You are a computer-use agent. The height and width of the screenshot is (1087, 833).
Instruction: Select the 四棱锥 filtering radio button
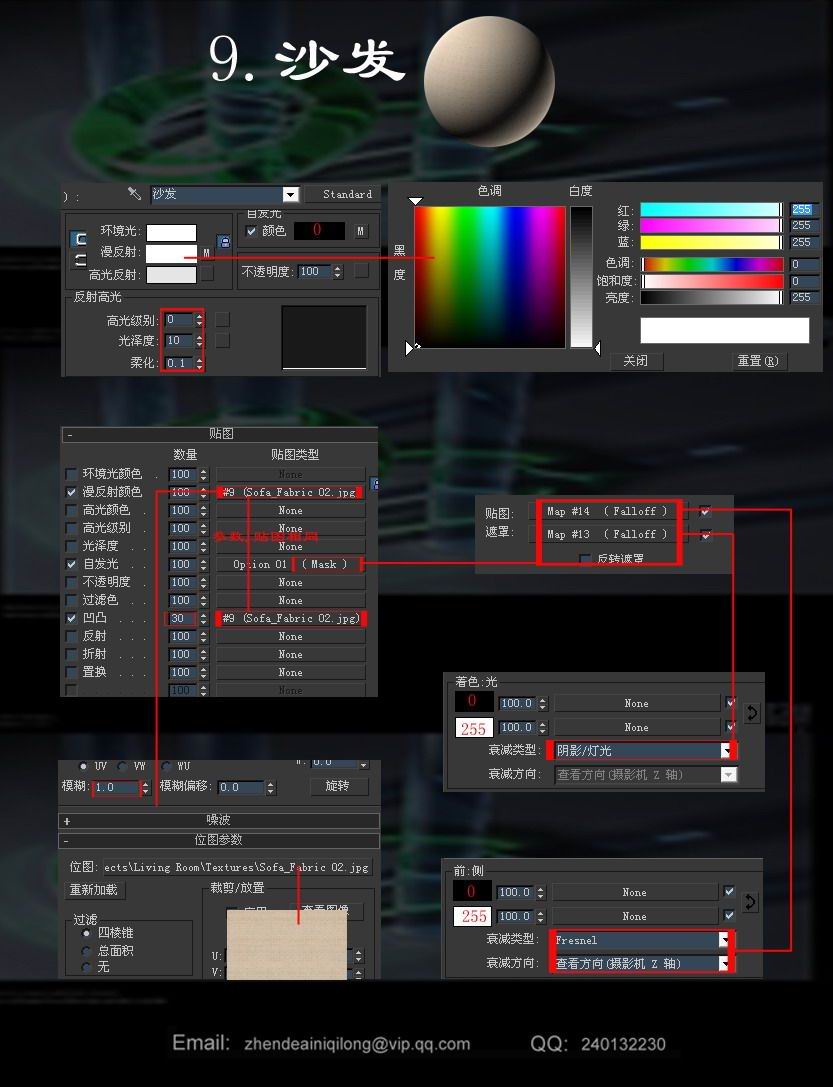pyautogui.click(x=87, y=933)
